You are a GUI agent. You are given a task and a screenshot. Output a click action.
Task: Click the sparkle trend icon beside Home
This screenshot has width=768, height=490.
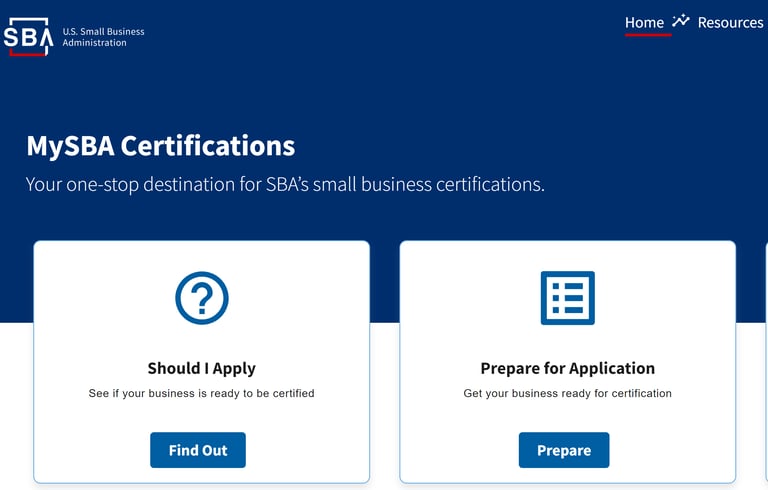coord(680,21)
